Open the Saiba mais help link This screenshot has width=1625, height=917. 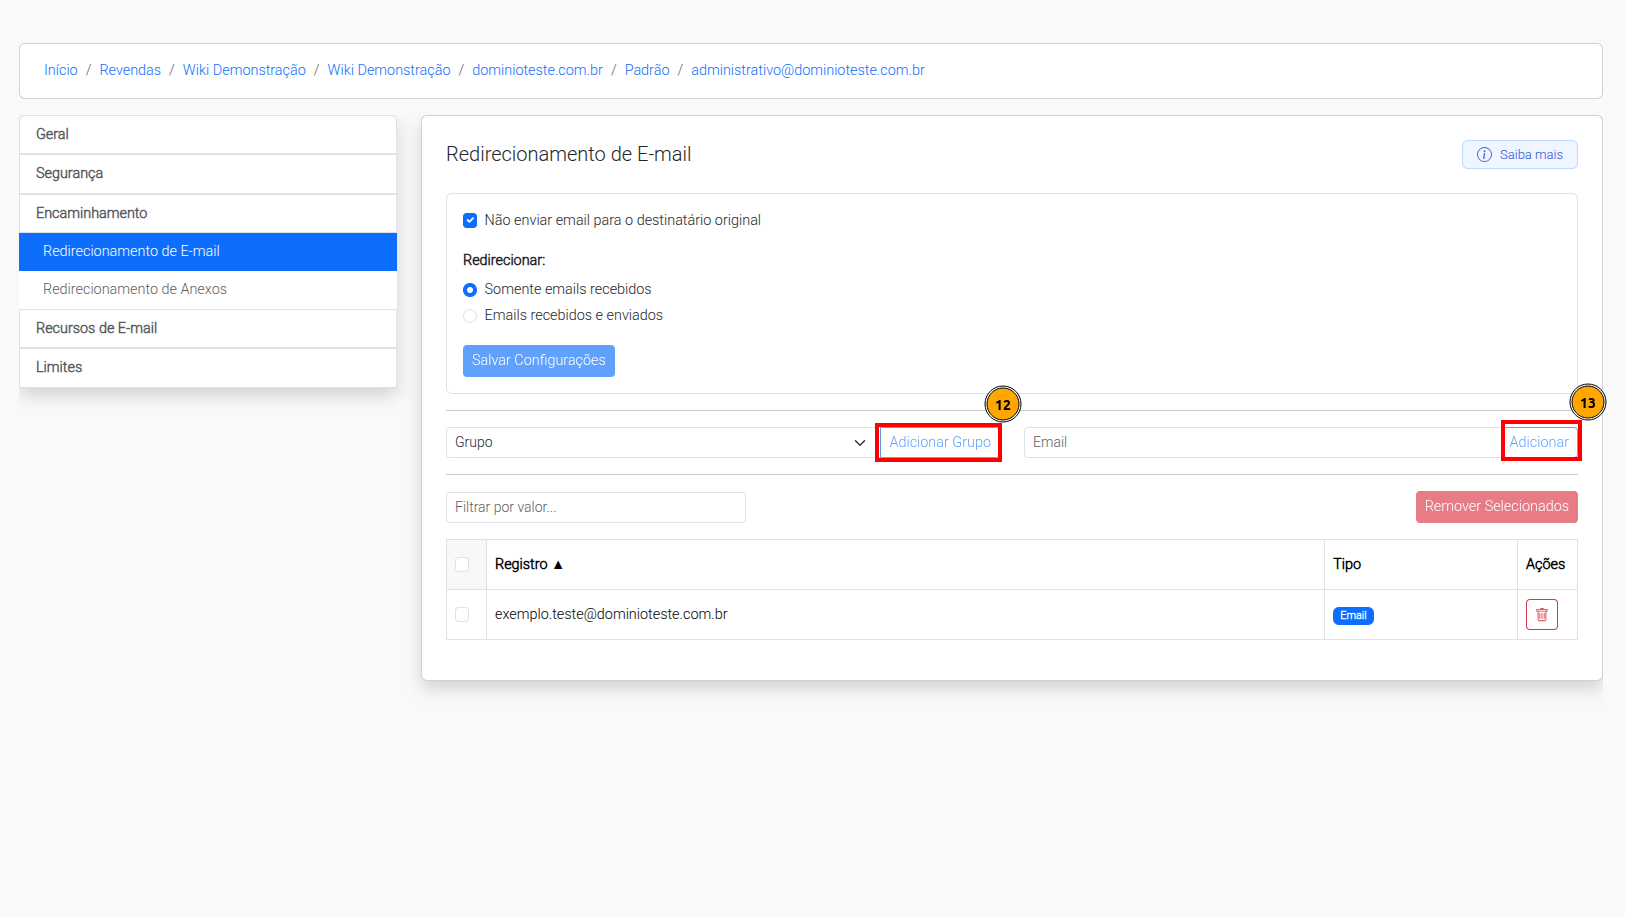click(1520, 155)
